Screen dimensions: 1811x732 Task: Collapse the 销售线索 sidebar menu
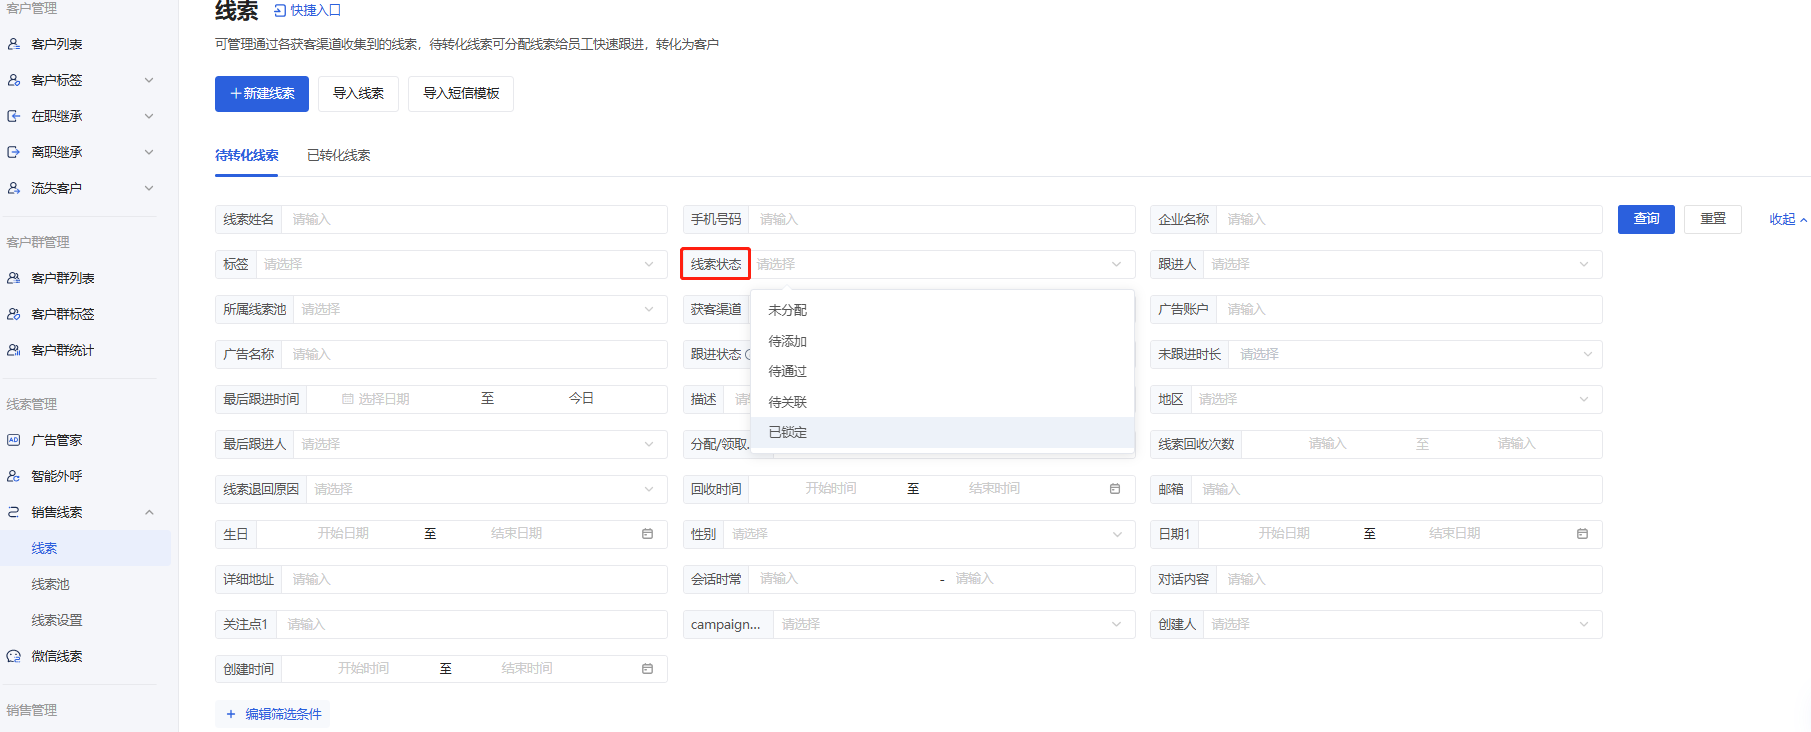click(149, 512)
